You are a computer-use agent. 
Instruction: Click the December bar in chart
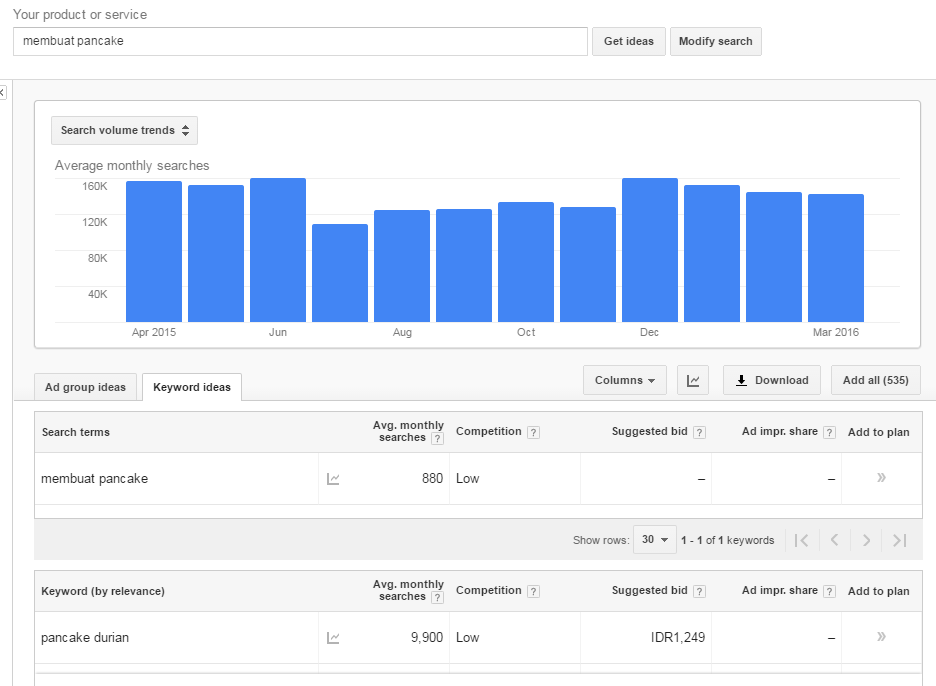[650, 250]
